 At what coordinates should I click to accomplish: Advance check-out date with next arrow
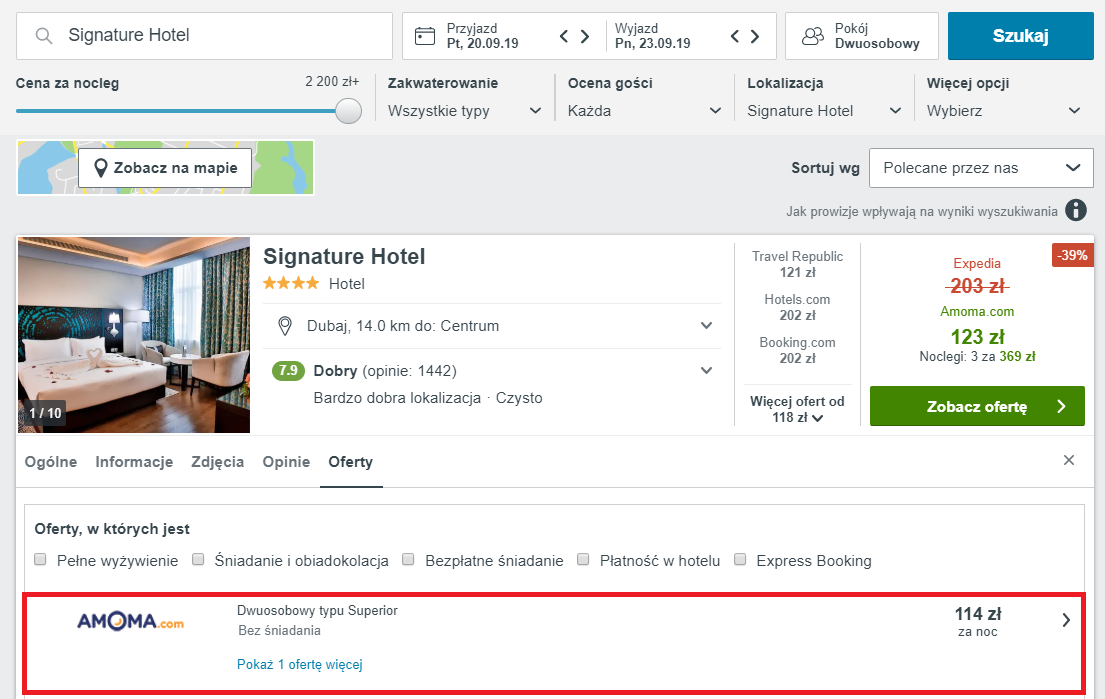click(755, 36)
